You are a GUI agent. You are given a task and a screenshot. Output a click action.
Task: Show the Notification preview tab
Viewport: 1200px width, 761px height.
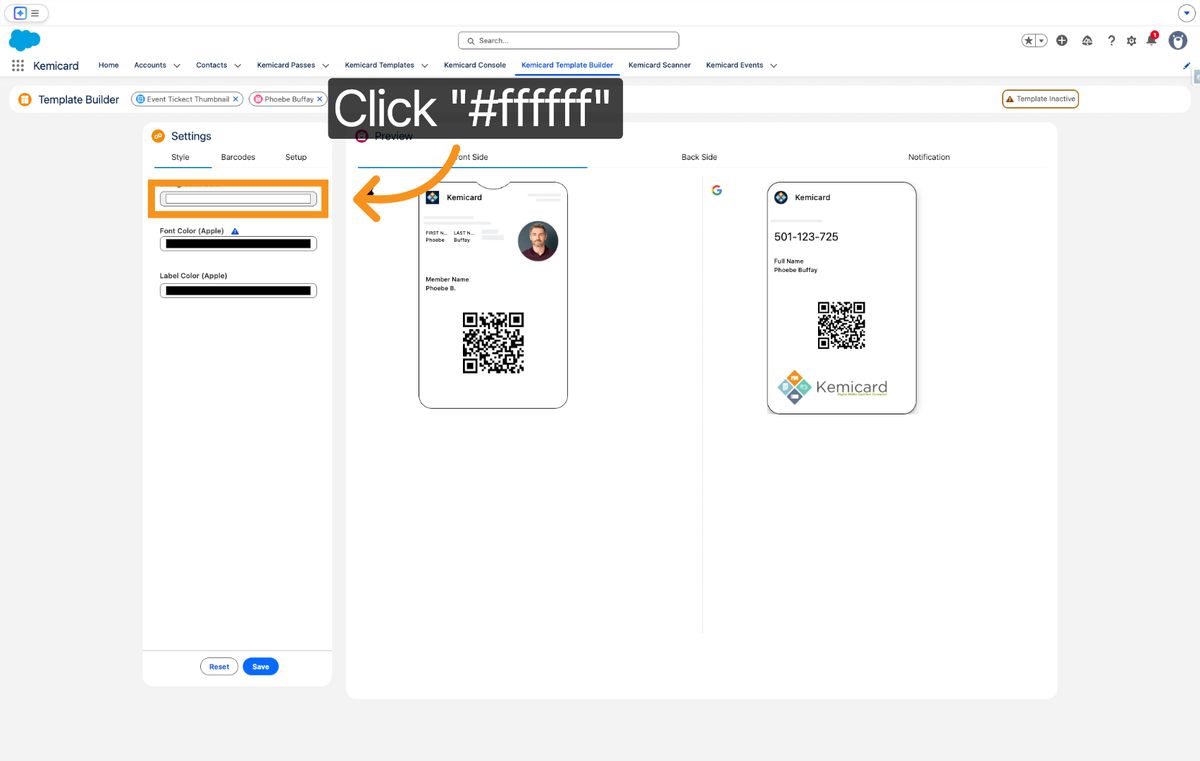coord(929,157)
